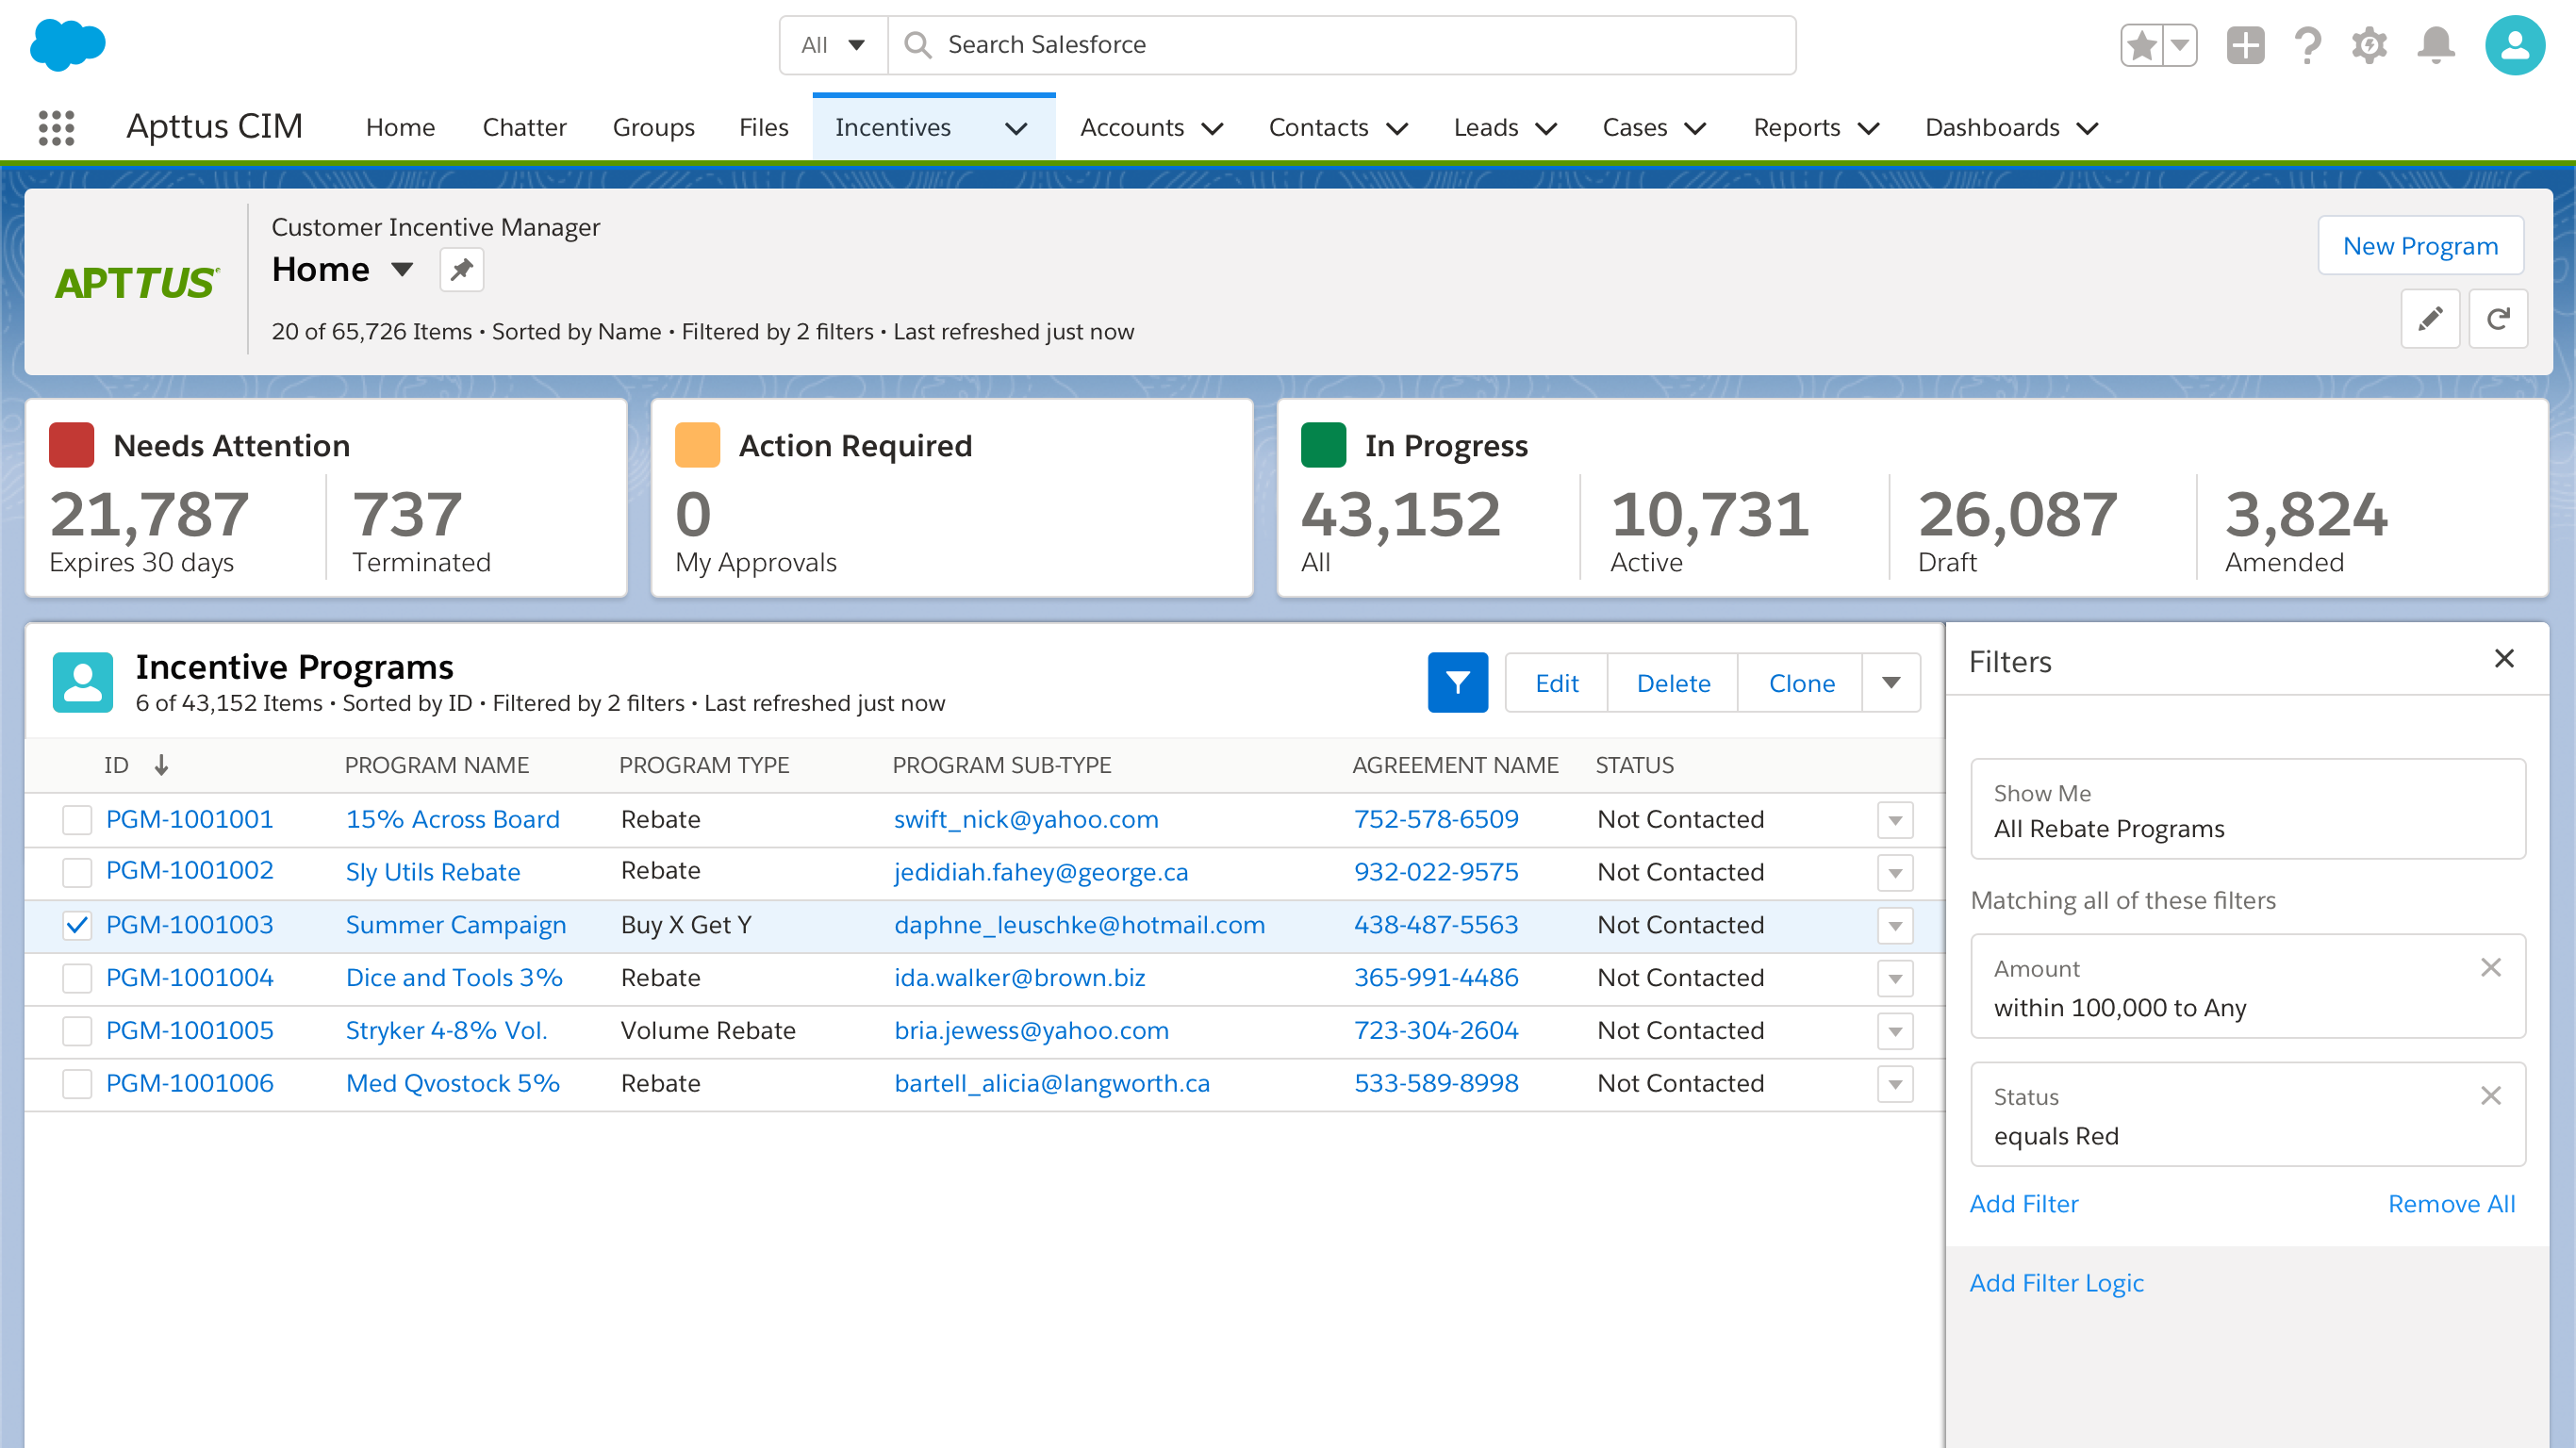Open the Help question mark icon
Image resolution: width=2576 pixels, height=1448 pixels.
point(2308,45)
